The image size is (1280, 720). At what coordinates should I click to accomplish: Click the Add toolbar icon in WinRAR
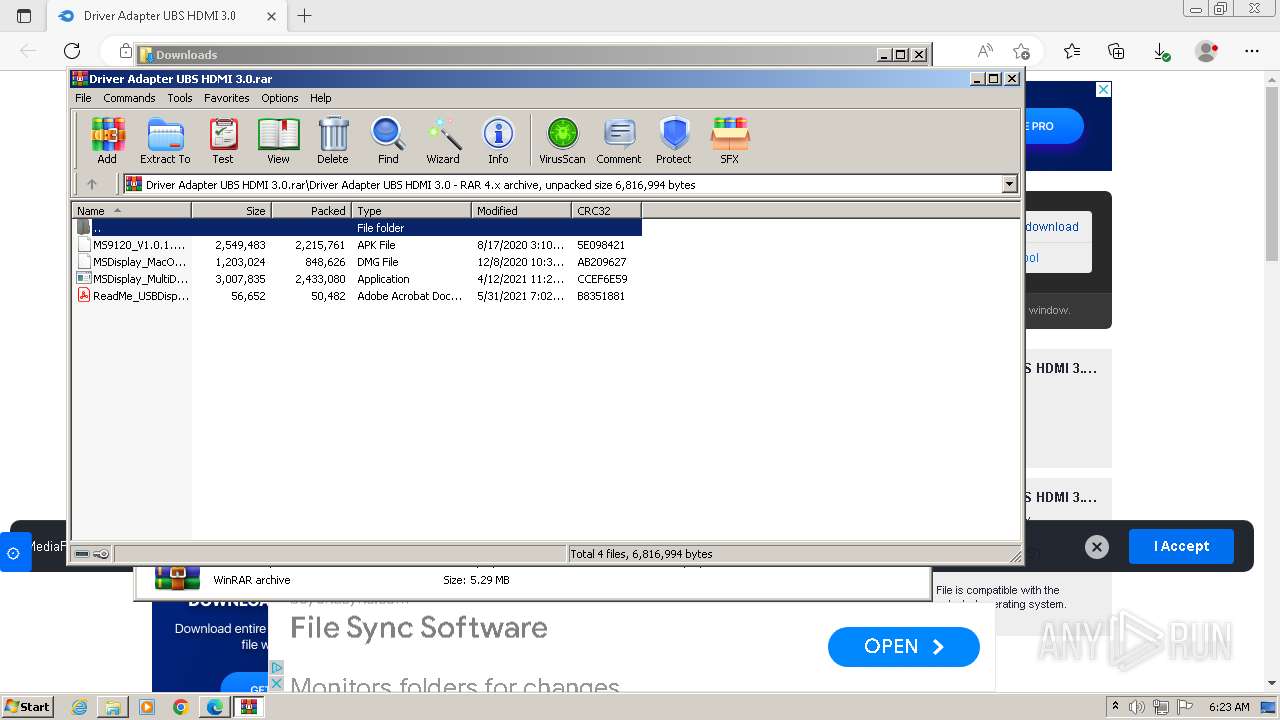107,140
